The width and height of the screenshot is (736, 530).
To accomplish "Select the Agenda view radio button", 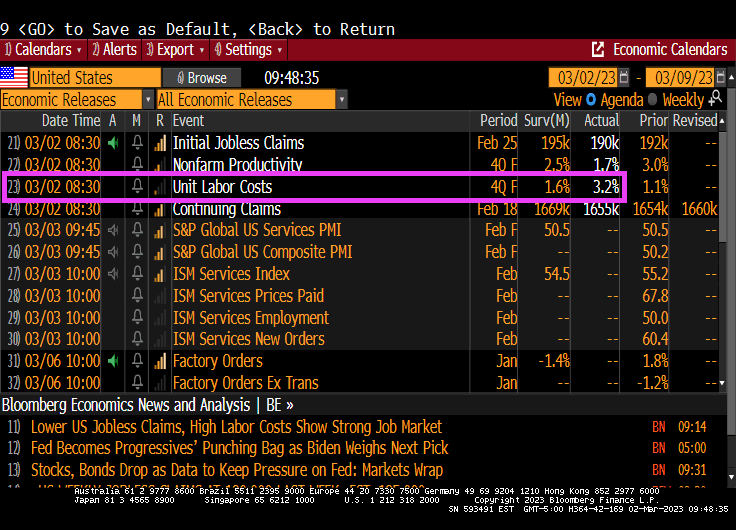I will (592, 100).
